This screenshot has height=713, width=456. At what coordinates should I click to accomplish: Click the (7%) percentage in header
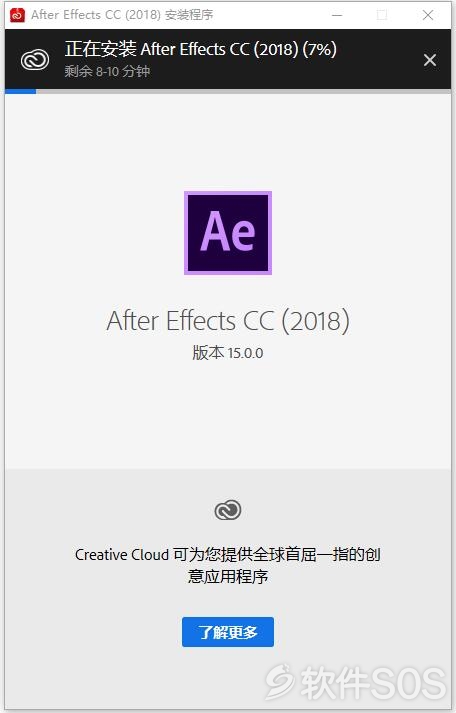point(320,50)
